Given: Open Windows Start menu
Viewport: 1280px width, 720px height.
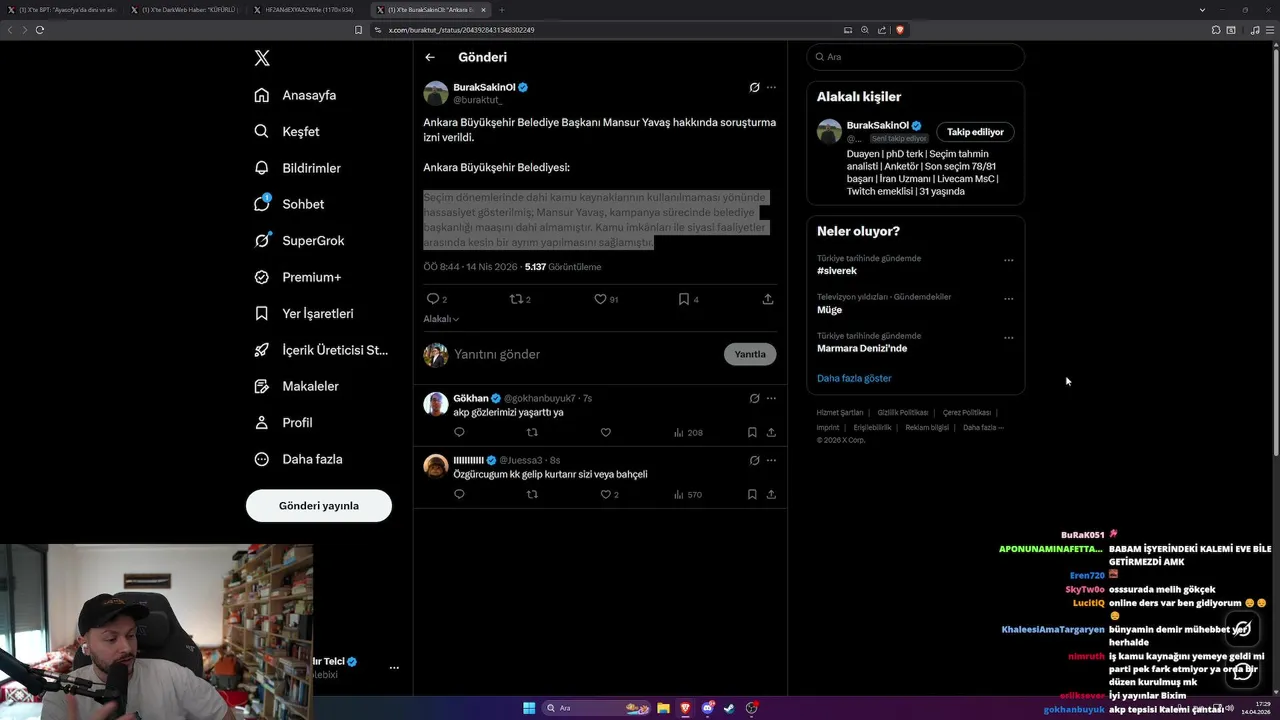Looking at the screenshot, I should coord(529,708).
